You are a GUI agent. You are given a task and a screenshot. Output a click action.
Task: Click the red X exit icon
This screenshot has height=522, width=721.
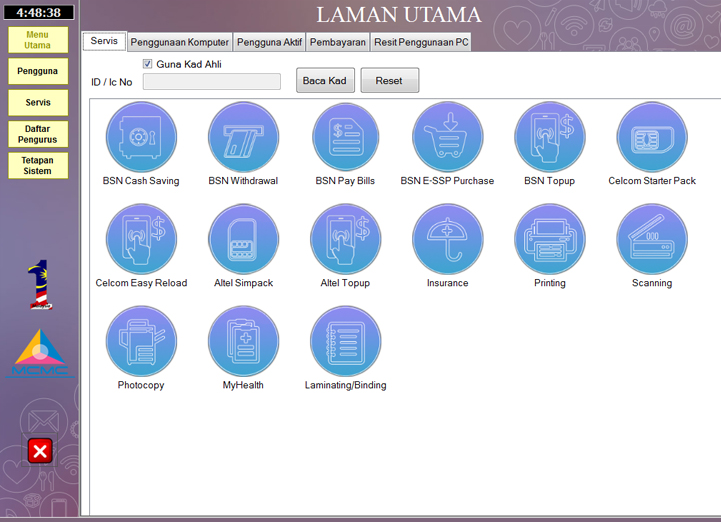click(x=40, y=451)
